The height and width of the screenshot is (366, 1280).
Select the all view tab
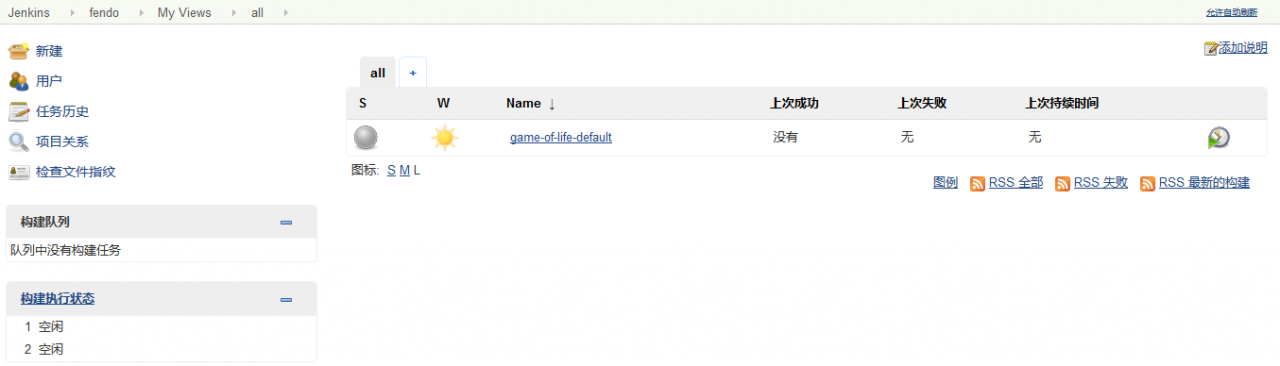tap(378, 73)
